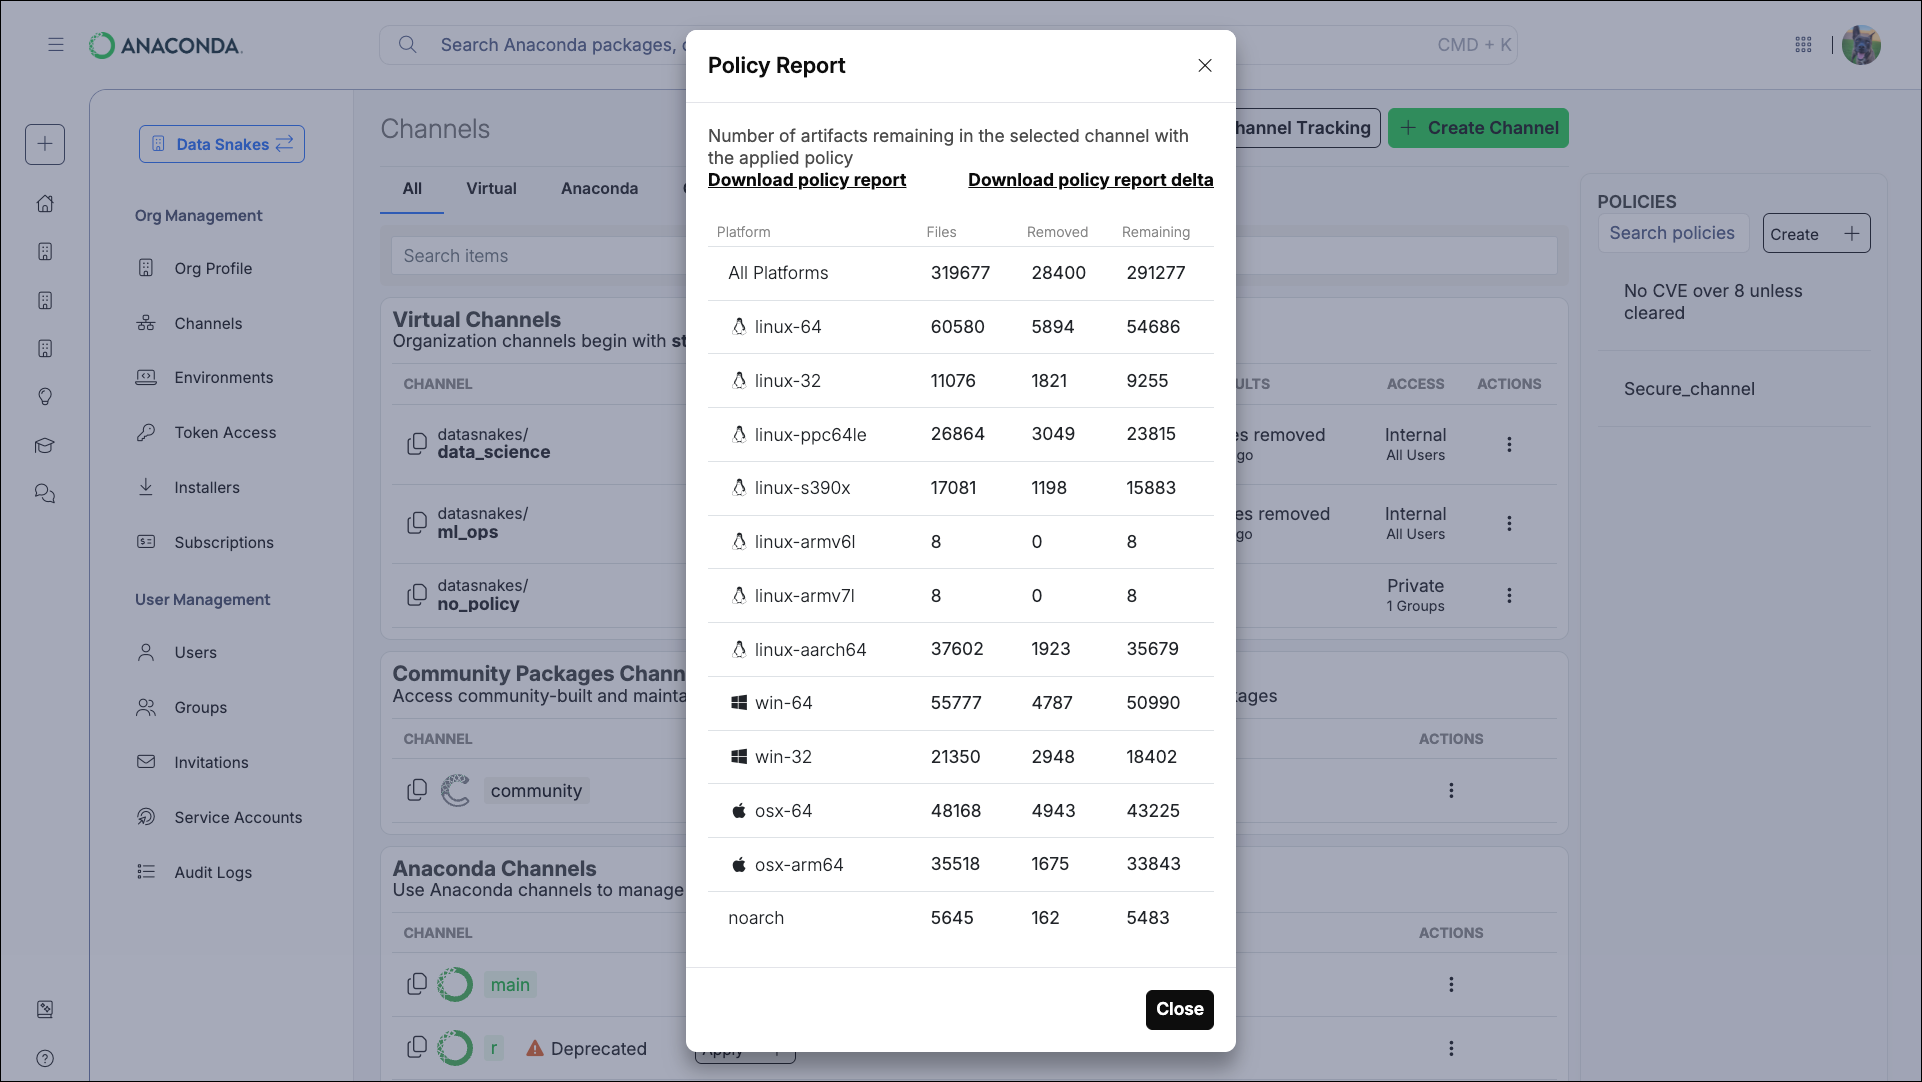Open actions menu for the main channel
The image size is (1922, 1082).
pos(1451,984)
